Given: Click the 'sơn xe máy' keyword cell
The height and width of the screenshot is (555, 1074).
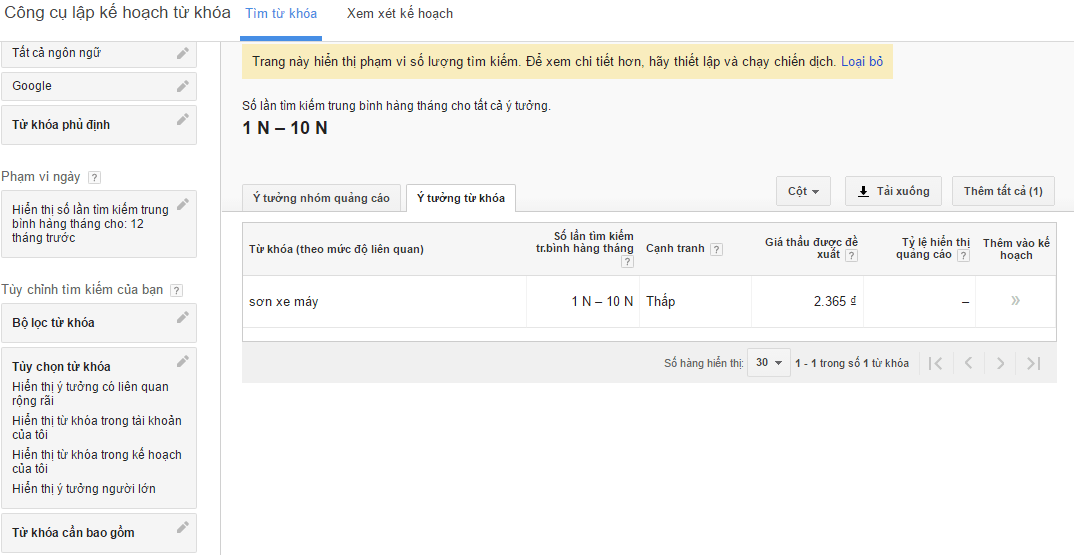Looking at the screenshot, I should tap(384, 301).
